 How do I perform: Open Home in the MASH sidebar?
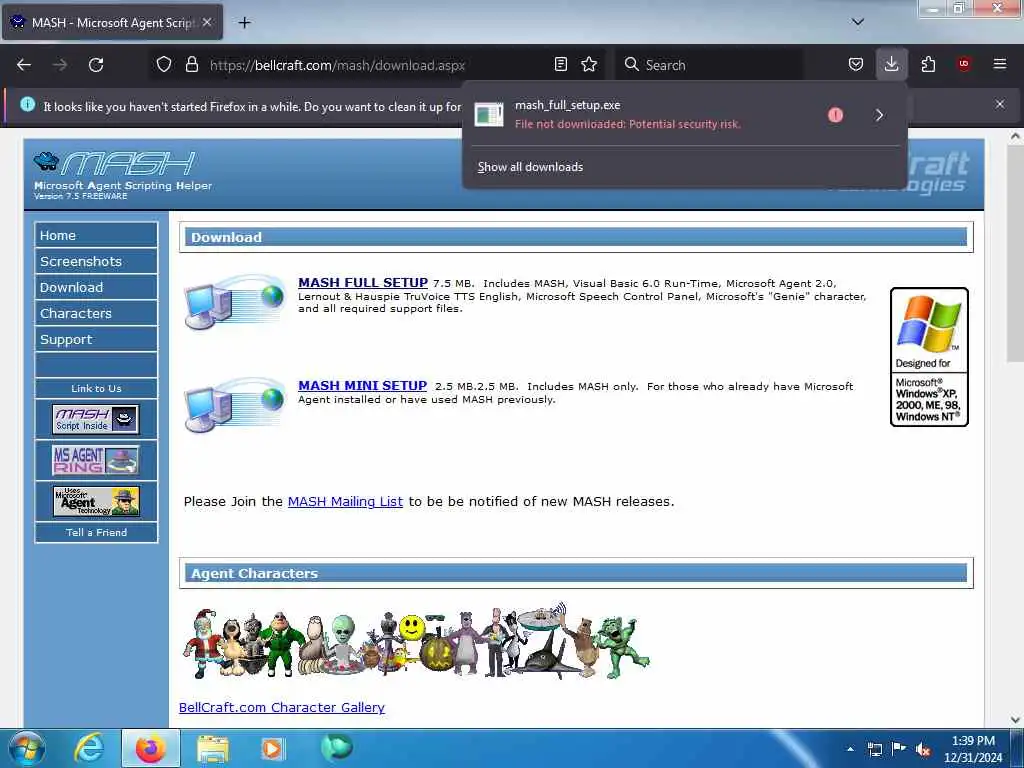[96, 235]
